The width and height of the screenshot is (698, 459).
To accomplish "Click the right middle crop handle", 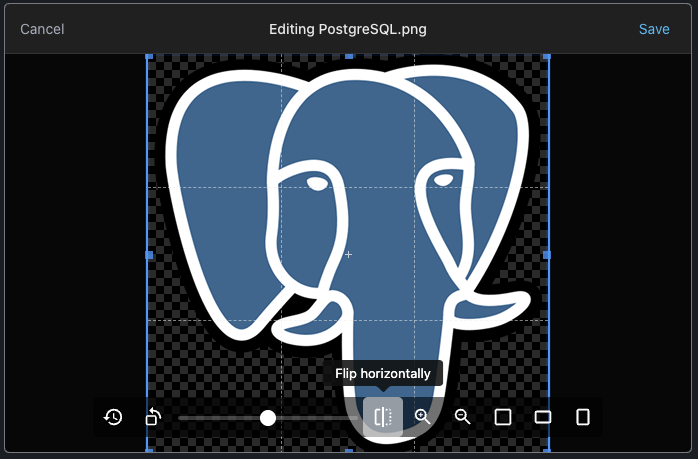I will pyautogui.click(x=547, y=255).
